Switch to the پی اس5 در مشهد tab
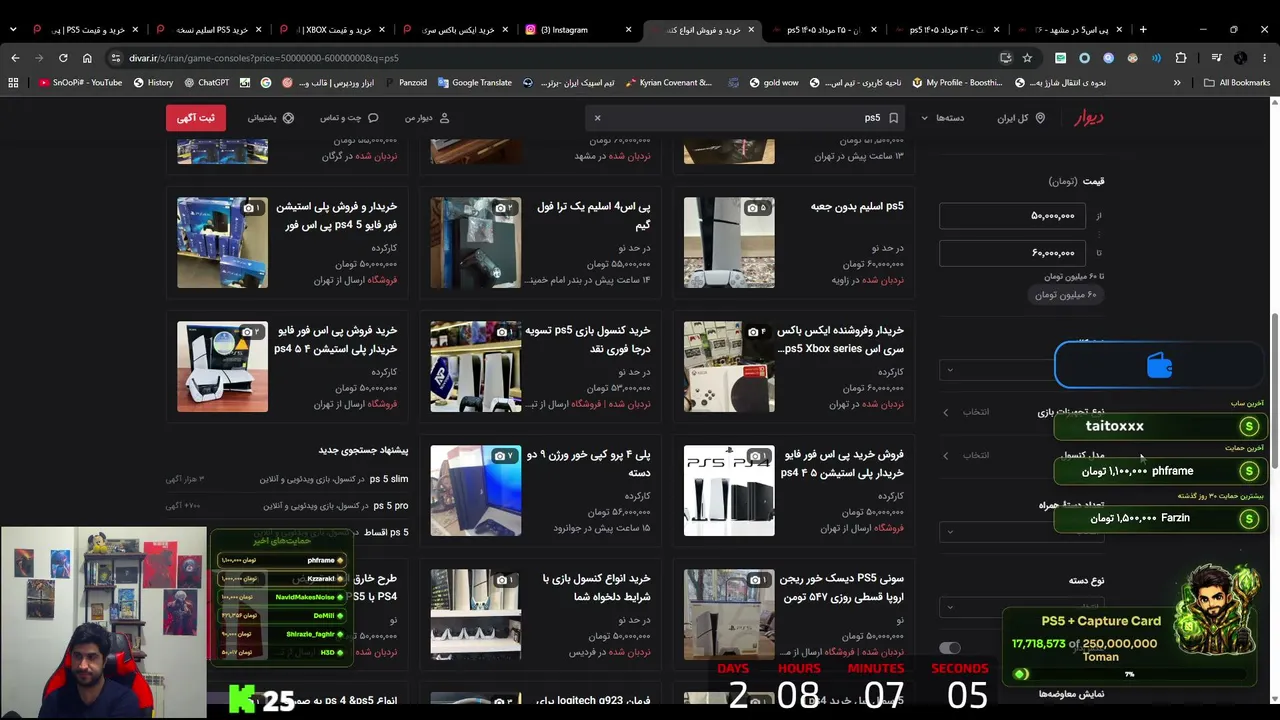This screenshot has height=720, width=1280. pyautogui.click(x=1070, y=29)
